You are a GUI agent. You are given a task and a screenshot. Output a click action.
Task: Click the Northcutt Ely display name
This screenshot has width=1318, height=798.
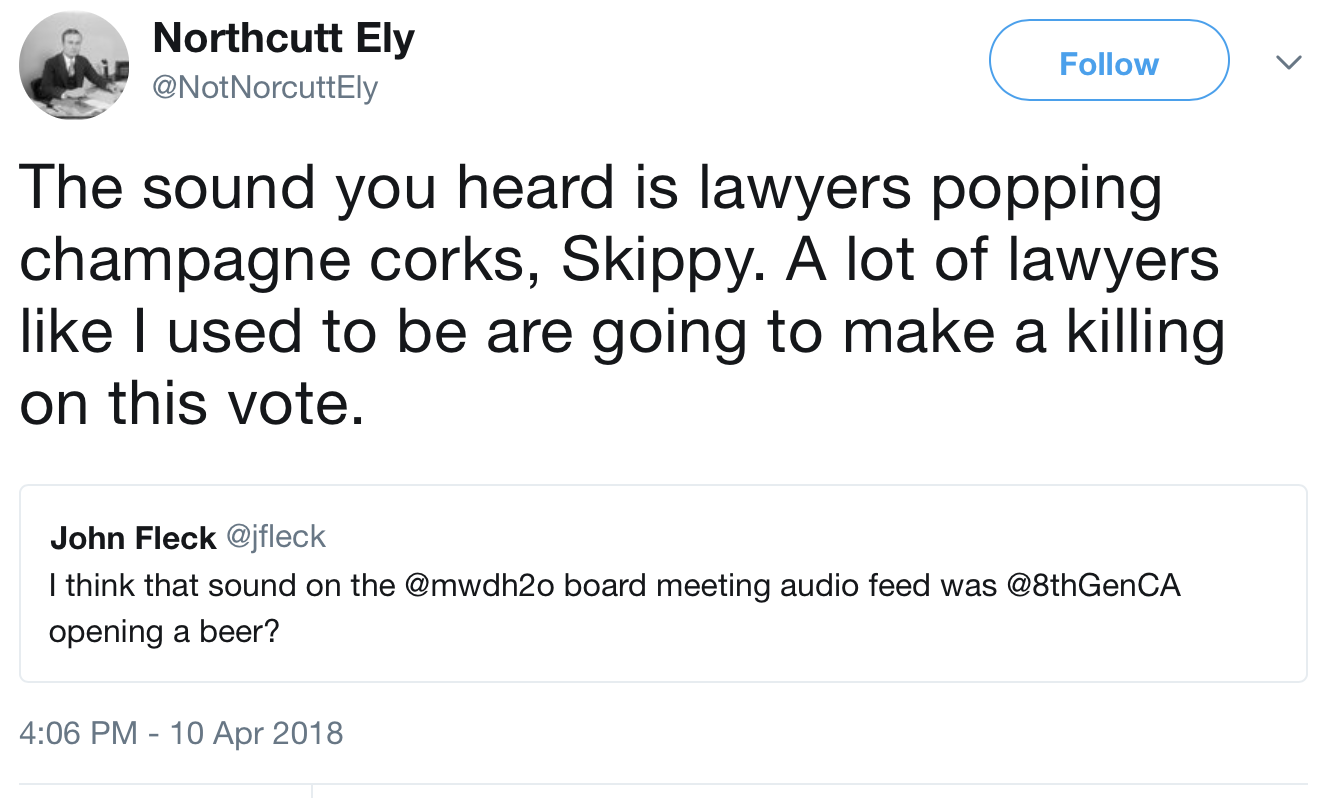[283, 39]
